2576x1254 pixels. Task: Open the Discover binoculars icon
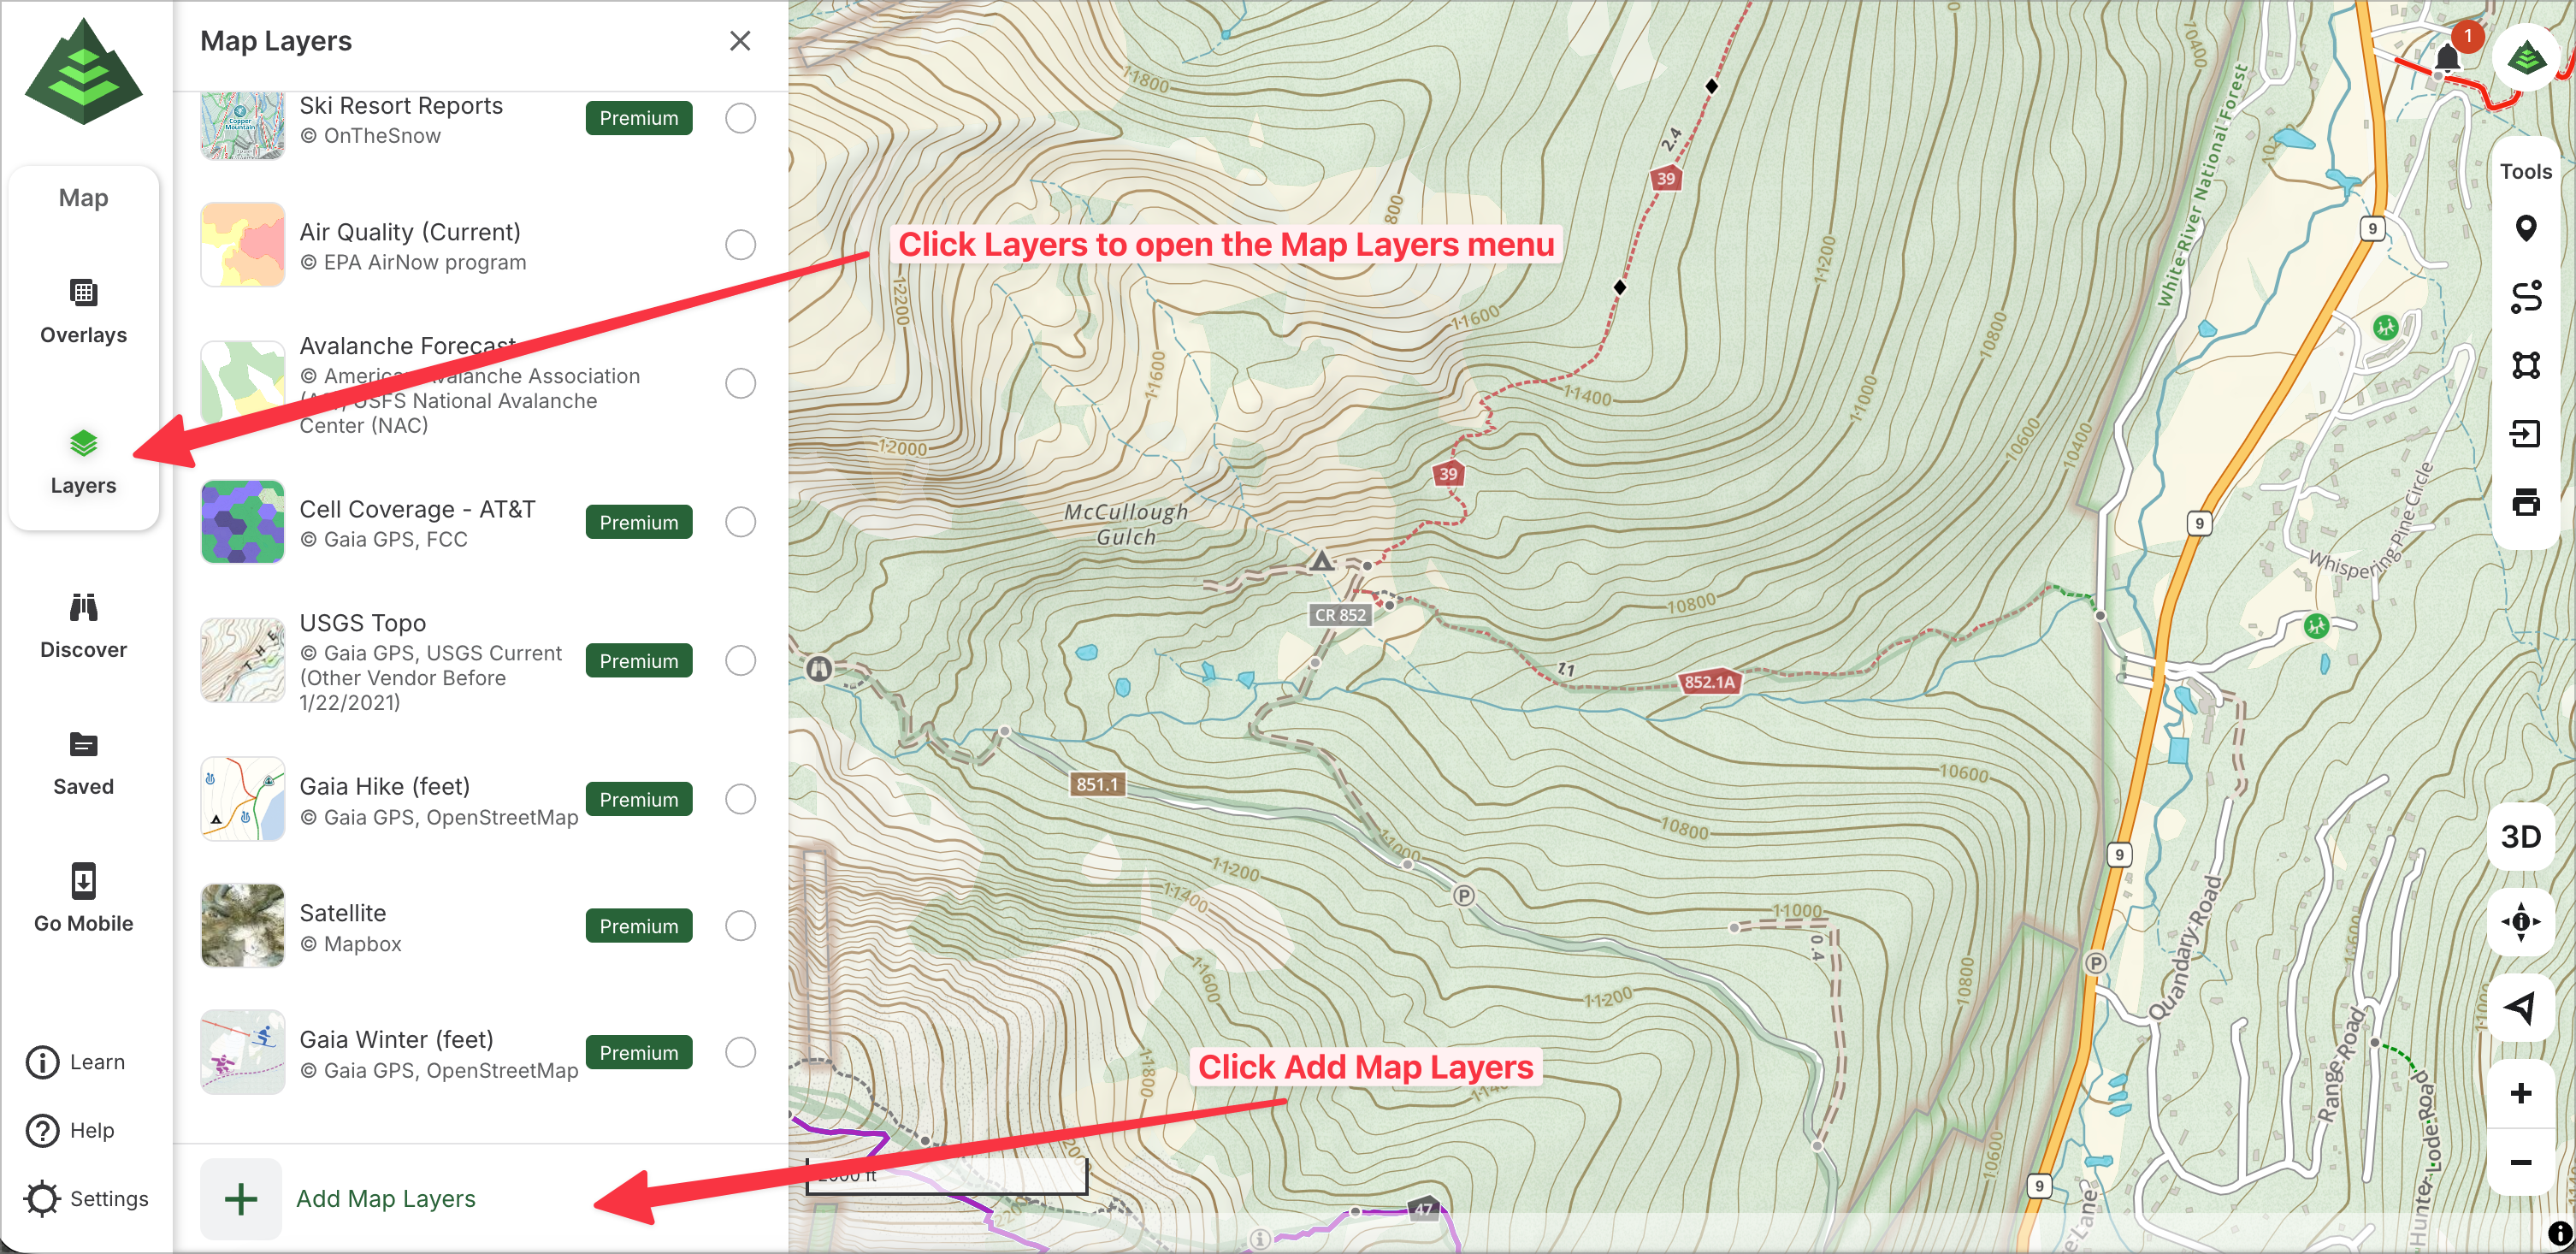tap(83, 608)
